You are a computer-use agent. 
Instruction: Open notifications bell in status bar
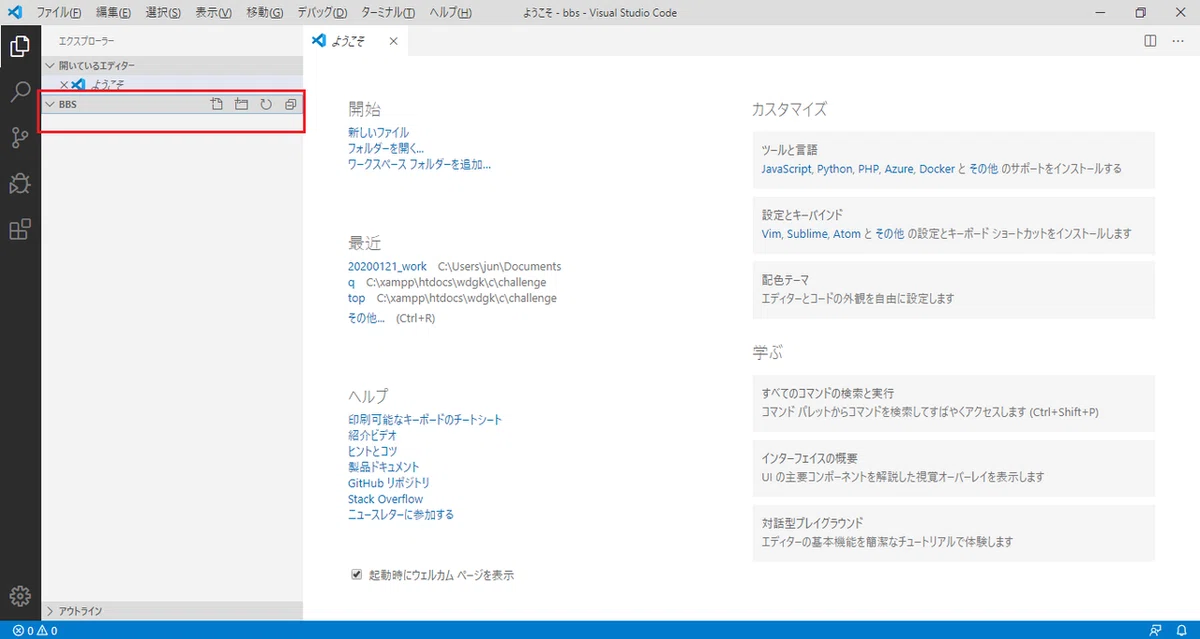1182,631
